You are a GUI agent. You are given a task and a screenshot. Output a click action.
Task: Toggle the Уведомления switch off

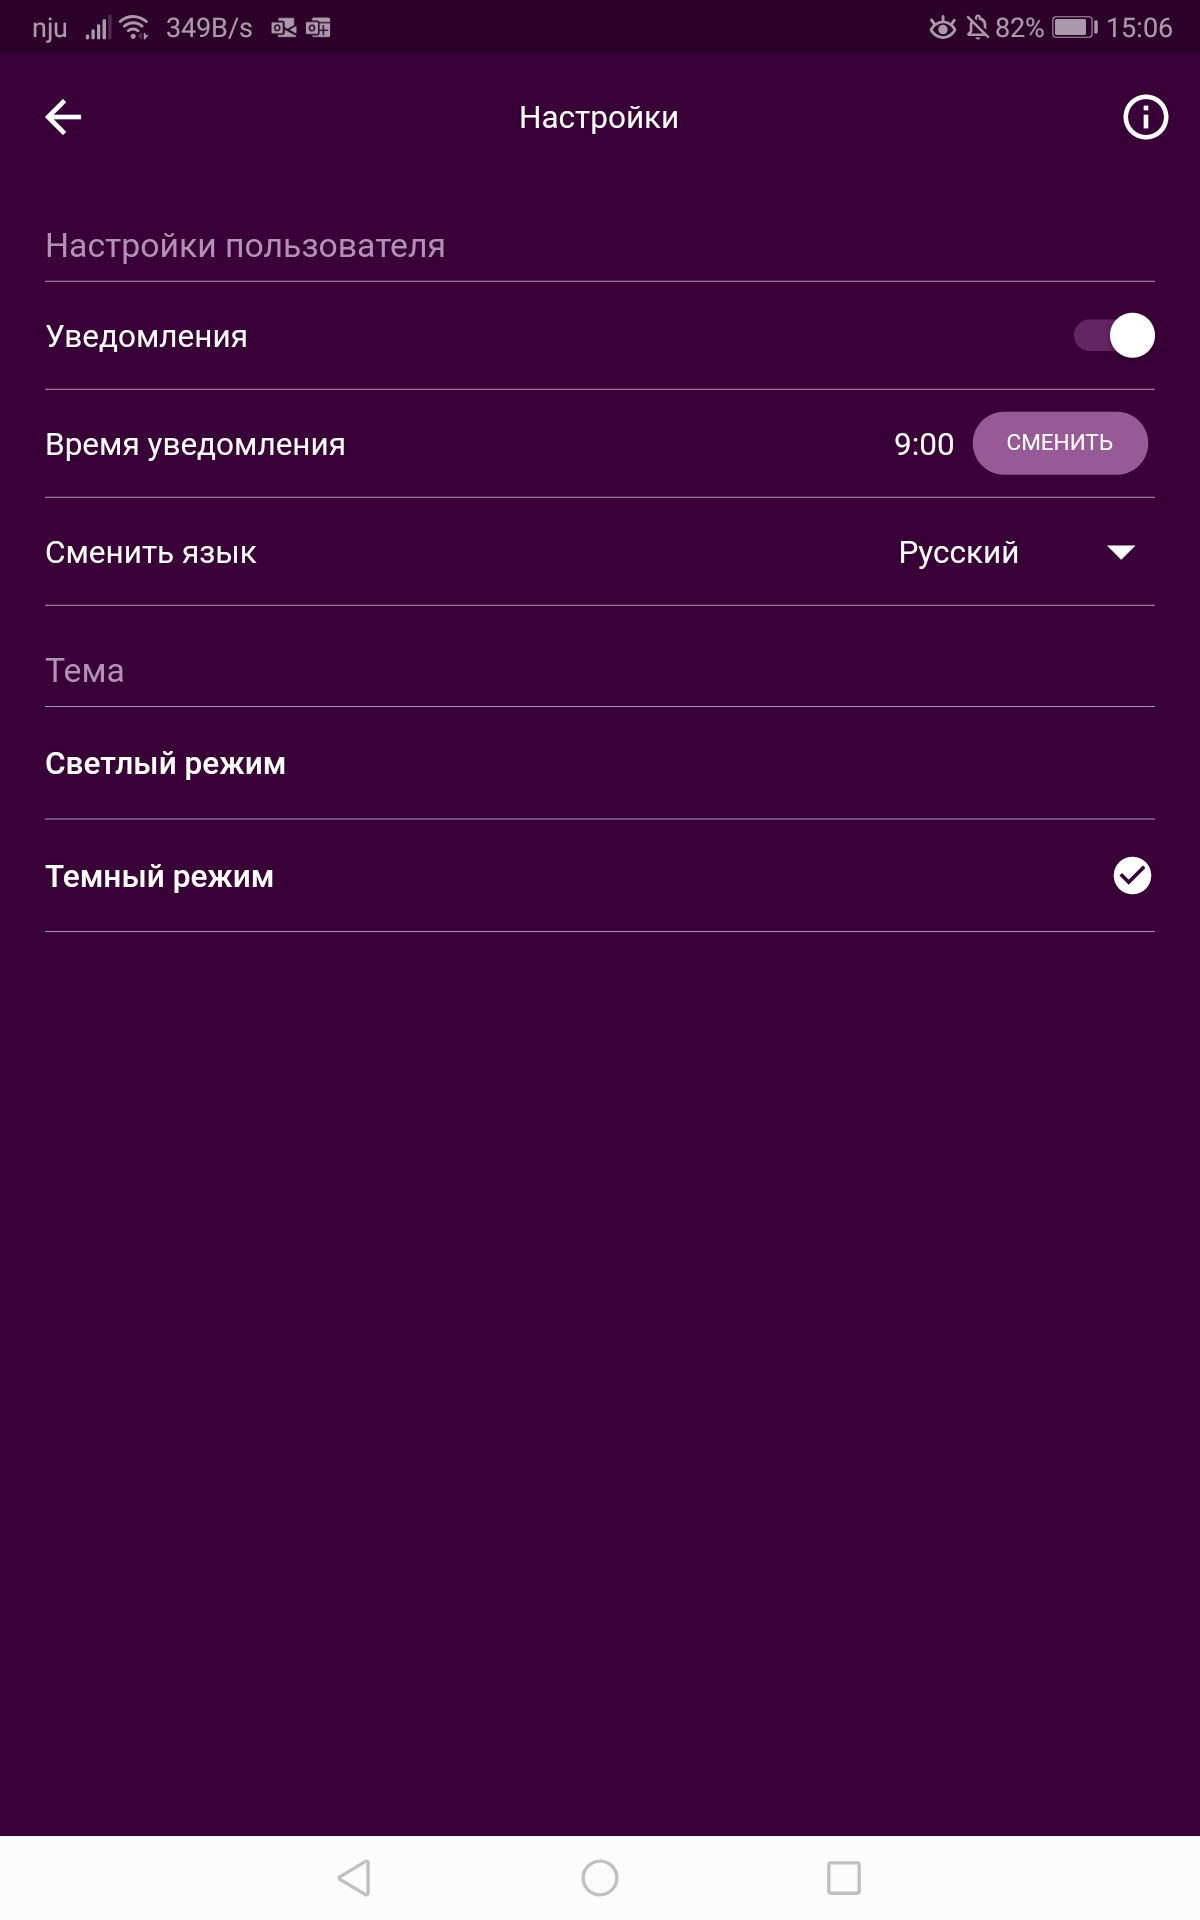coord(1114,335)
